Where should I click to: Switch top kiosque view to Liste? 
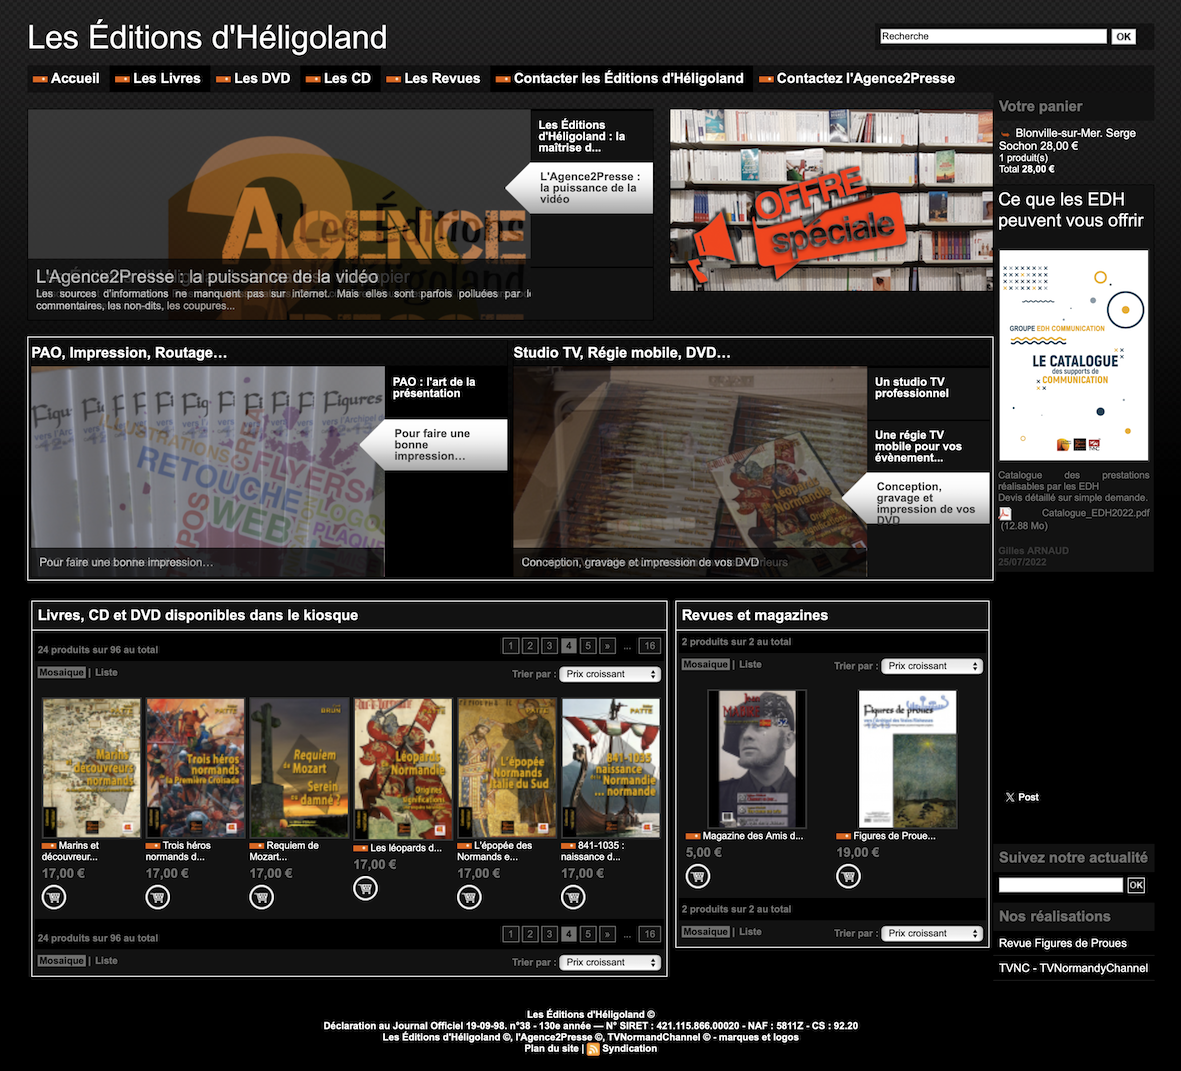tap(106, 673)
